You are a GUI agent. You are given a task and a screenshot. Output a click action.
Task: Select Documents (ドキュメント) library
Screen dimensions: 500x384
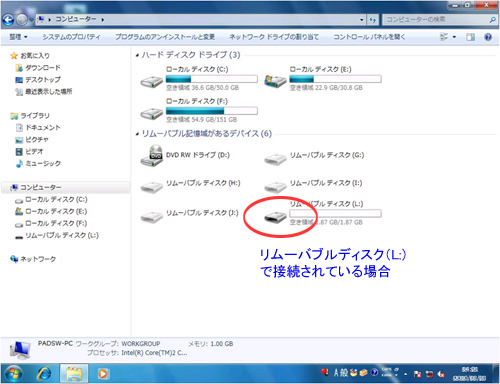coord(38,128)
